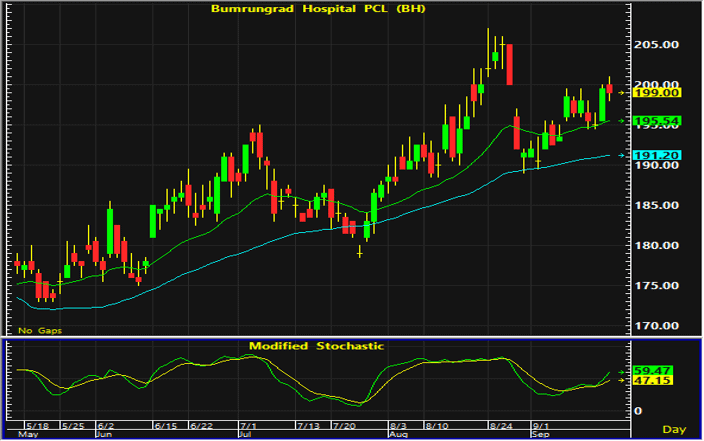
Task: Click the Sep month label
Action: coord(540,435)
